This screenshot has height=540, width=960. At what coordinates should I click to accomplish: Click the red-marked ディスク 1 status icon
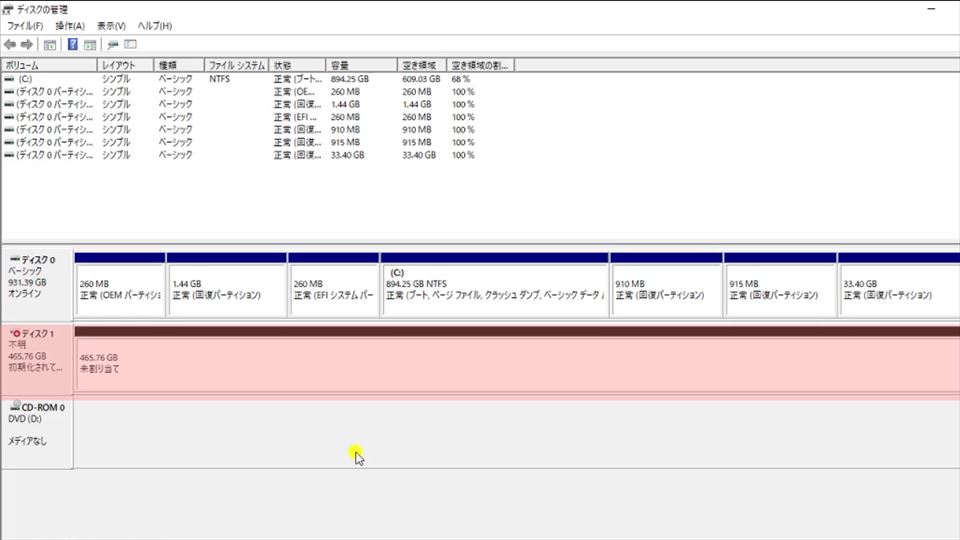[x=15, y=333]
